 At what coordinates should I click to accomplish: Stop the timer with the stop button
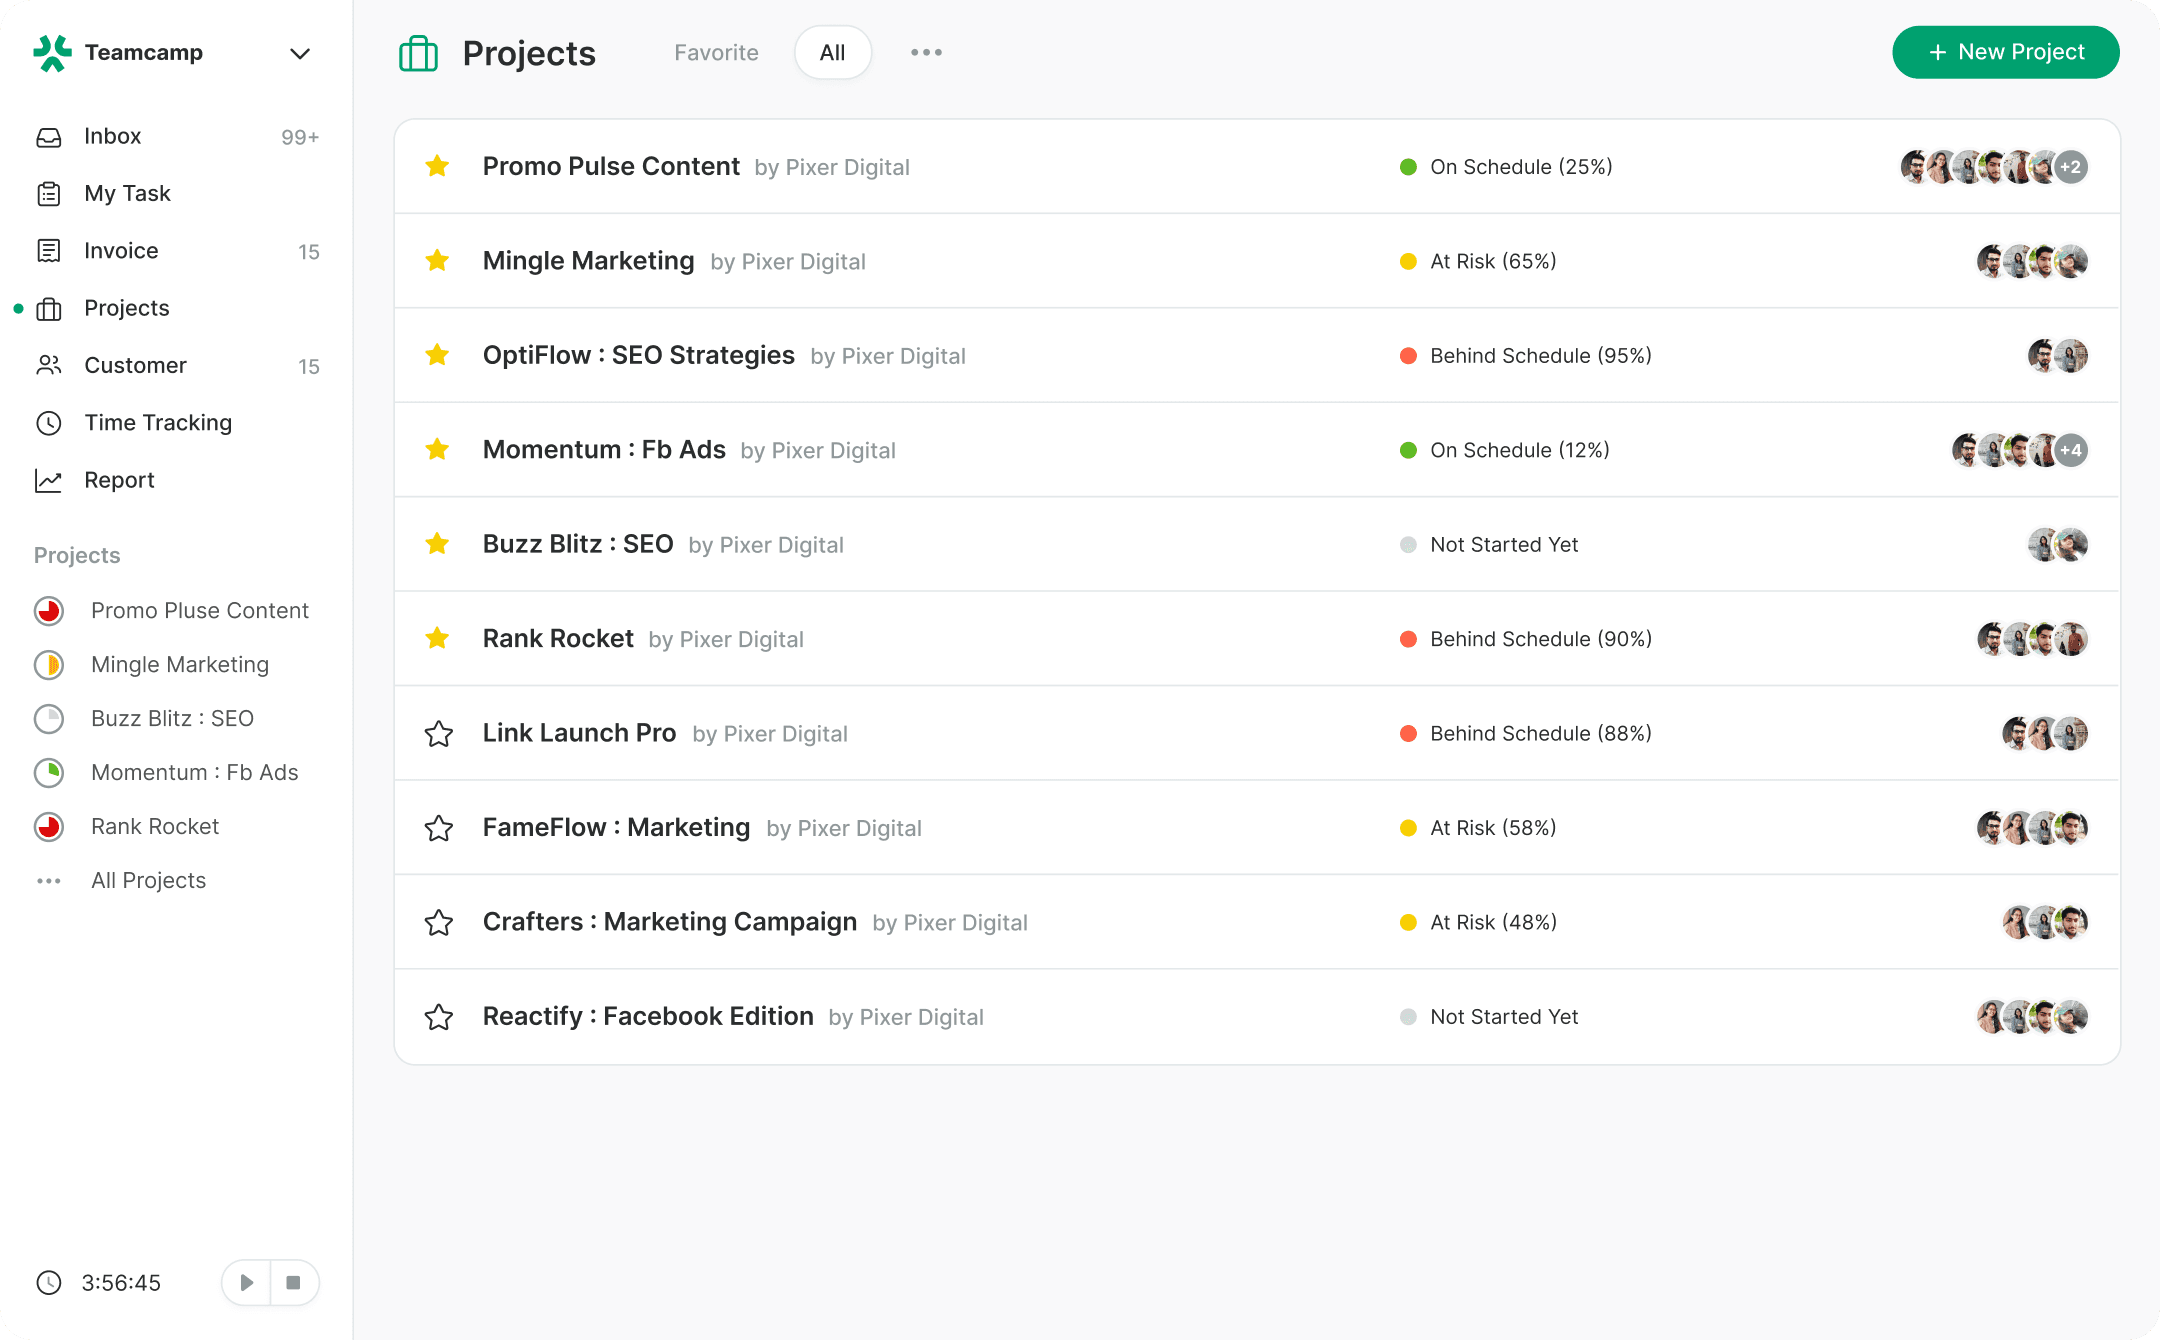click(294, 1283)
